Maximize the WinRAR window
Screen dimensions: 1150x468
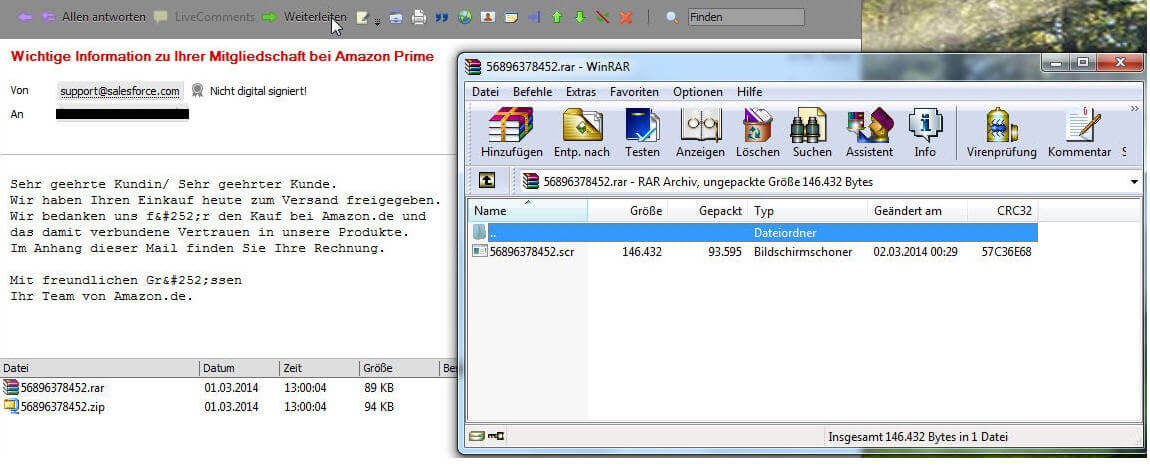pos(1082,63)
